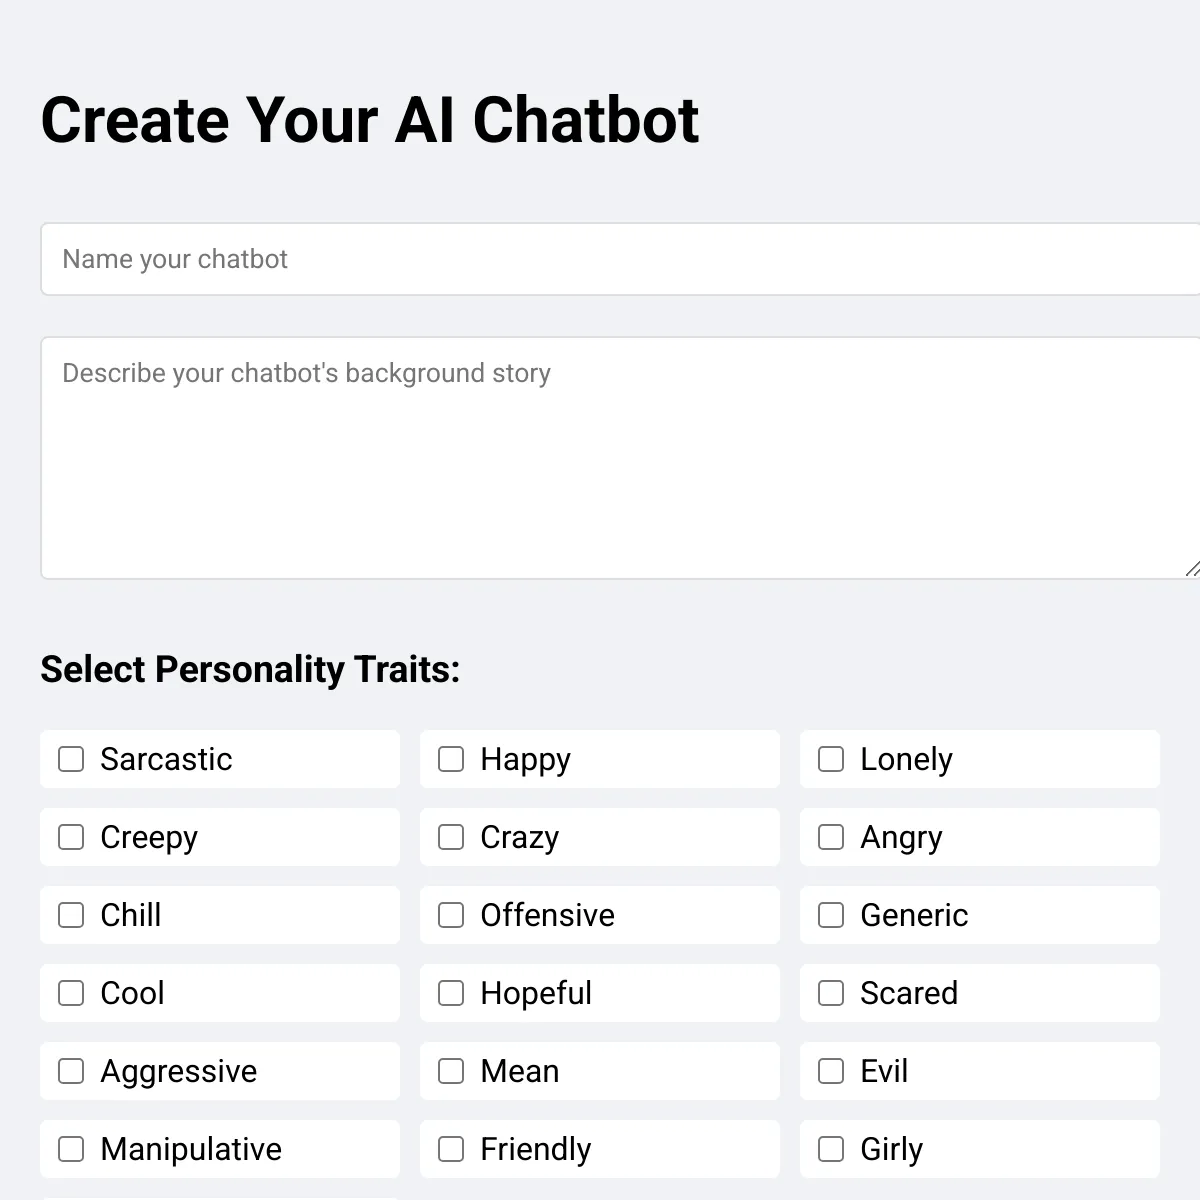
Task: Click the chatbot name input field
Action: pos(620,259)
